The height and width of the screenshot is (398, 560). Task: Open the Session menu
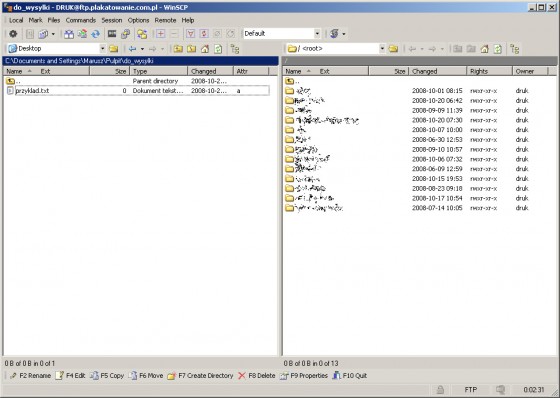pos(112,20)
